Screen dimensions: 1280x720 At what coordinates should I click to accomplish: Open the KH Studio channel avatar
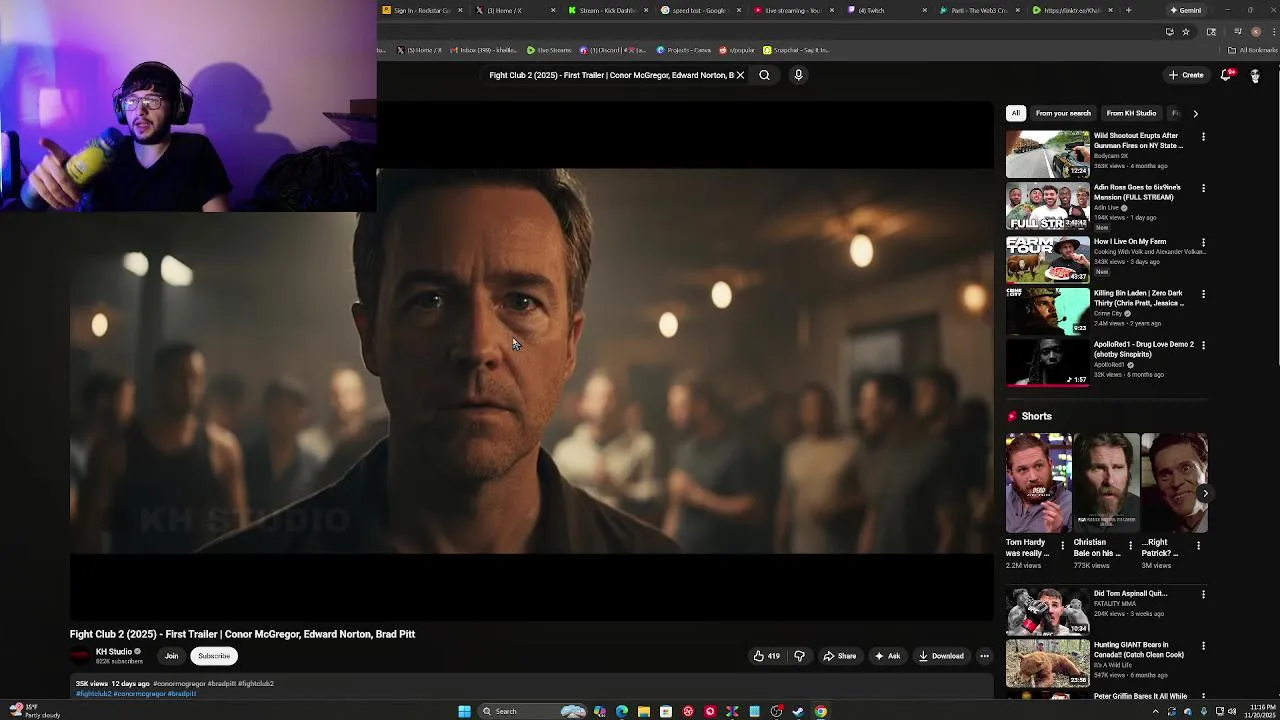[80, 656]
